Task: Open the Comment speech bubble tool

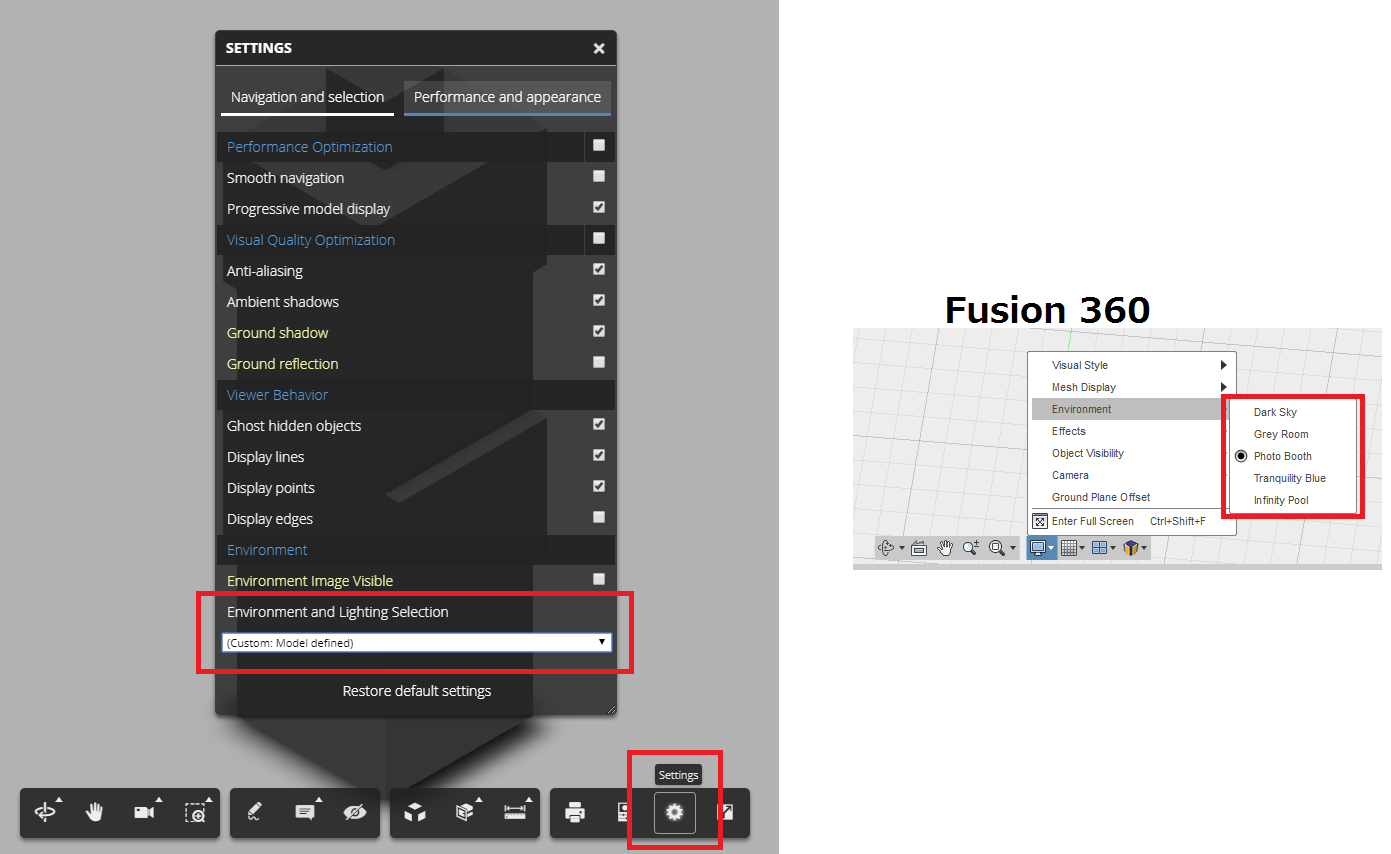Action: click(x=305, y=812)
